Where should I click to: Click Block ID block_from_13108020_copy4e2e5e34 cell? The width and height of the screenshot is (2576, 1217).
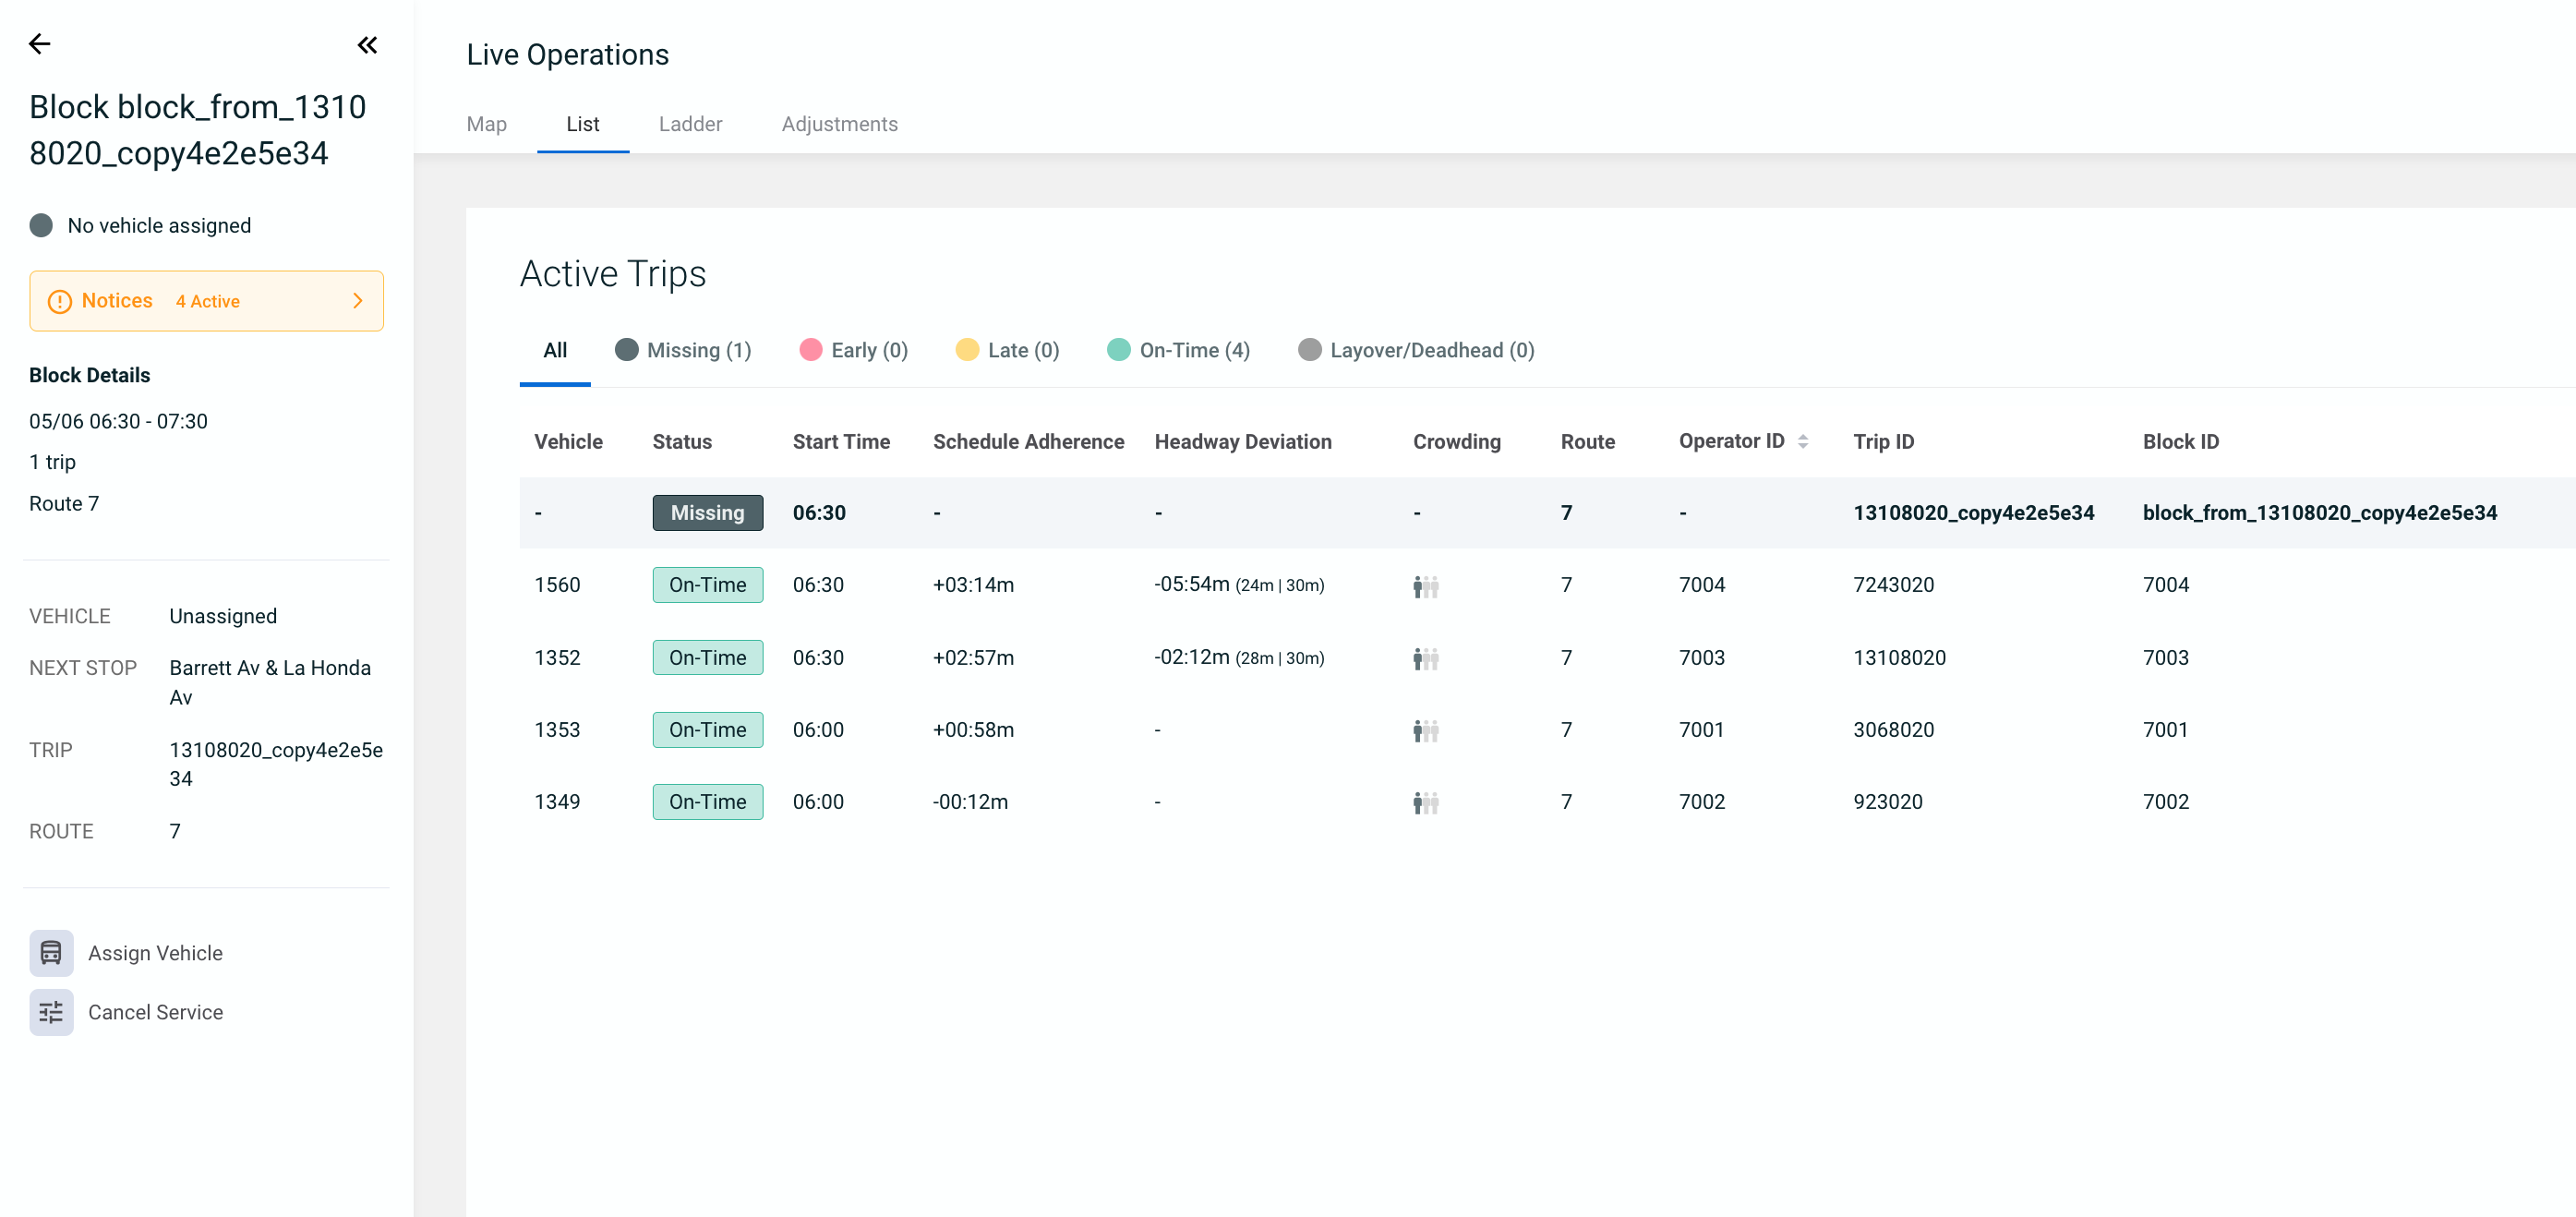pos(2320,513)
